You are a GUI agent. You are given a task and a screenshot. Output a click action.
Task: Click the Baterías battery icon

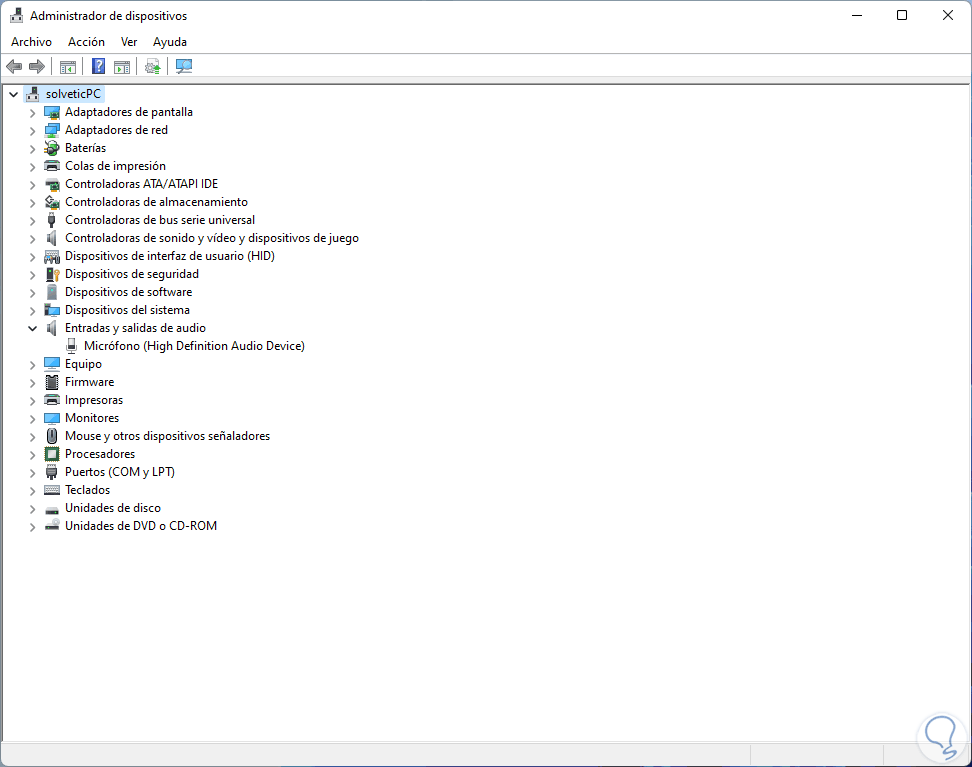pyautogui.click(x=52, y=148)
